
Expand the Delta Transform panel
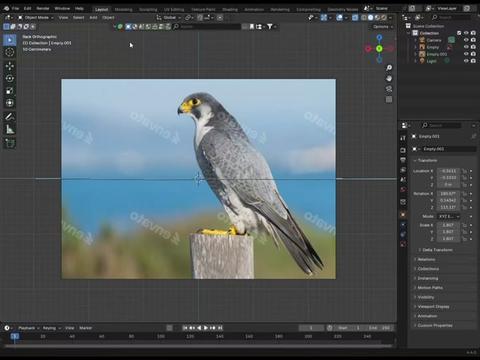pyautogui.click(x=436, y=250)
